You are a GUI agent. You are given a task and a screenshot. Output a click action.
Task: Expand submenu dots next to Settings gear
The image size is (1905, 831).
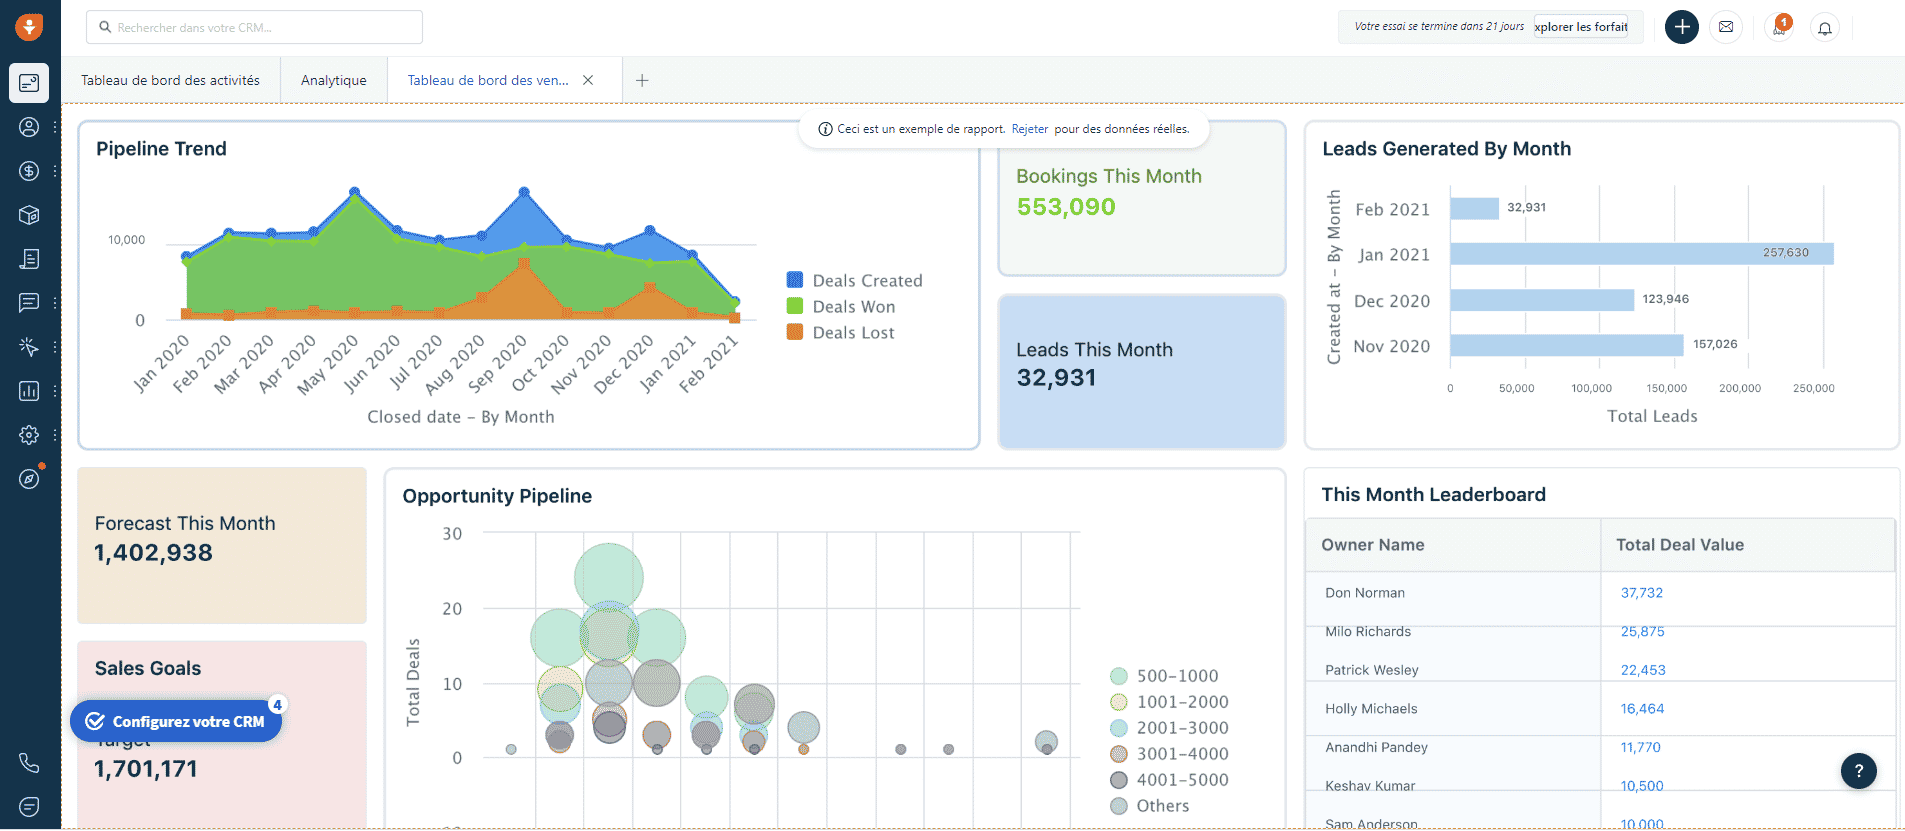coord(55,435)
